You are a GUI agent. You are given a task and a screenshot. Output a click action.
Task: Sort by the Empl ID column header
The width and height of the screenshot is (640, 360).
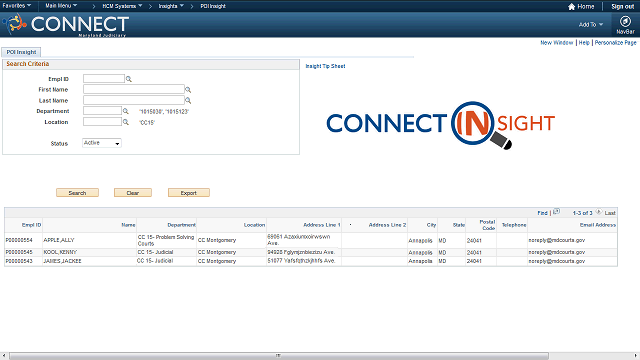pos(31,225)
